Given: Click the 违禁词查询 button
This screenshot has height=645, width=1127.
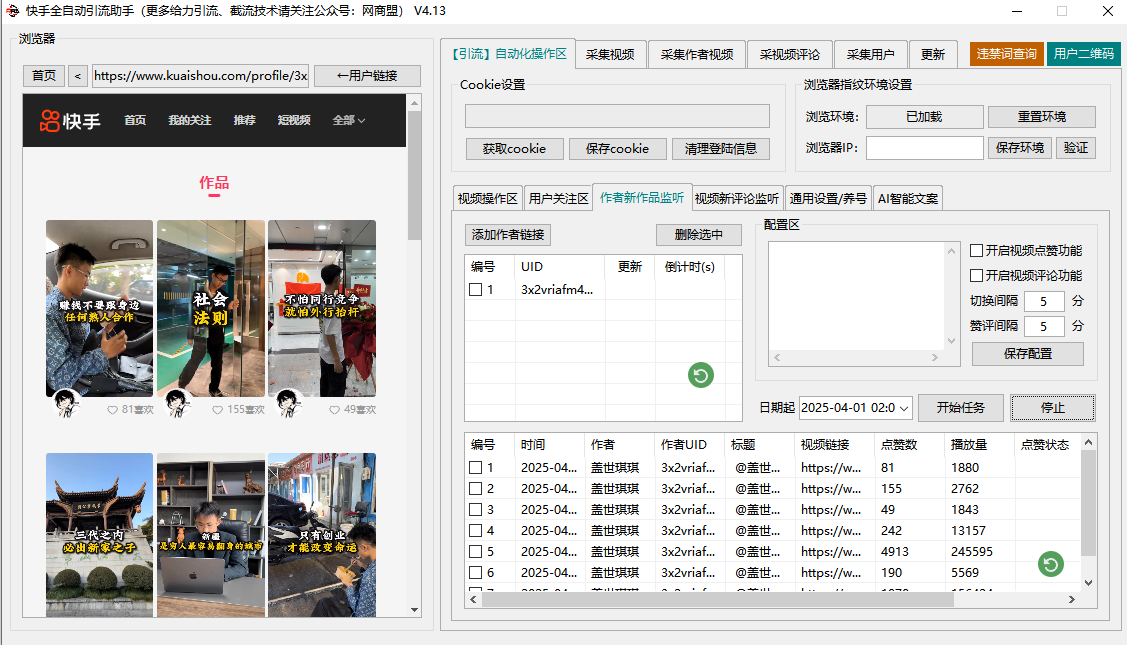Looking at the screenshot, I should pos(1006,54).
